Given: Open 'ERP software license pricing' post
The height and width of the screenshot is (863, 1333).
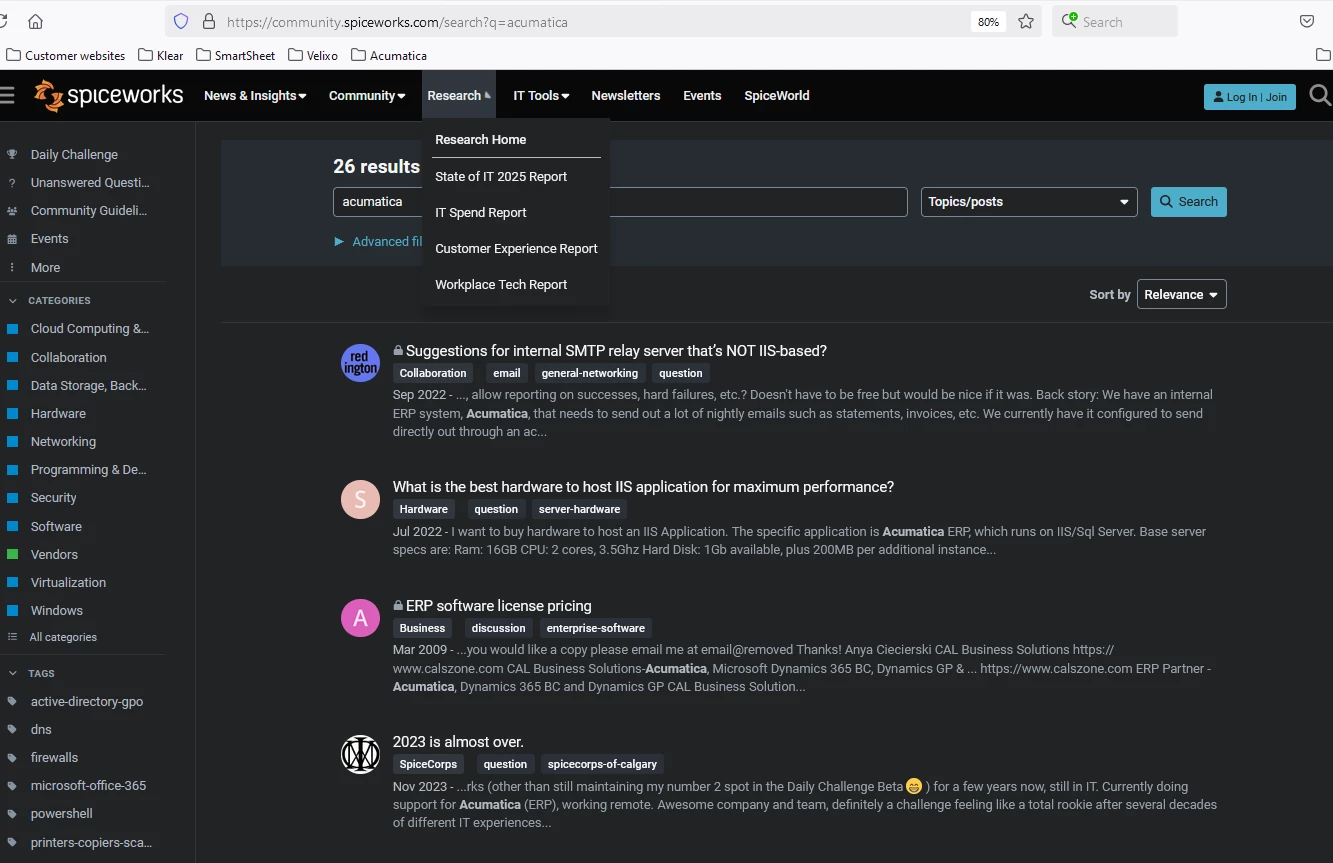Looking at the screenshot, I should click(498, 606).
